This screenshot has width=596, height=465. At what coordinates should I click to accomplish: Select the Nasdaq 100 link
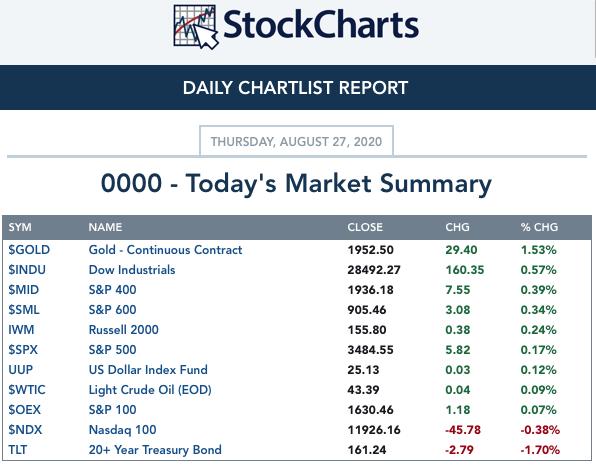[x=122, y=430]
